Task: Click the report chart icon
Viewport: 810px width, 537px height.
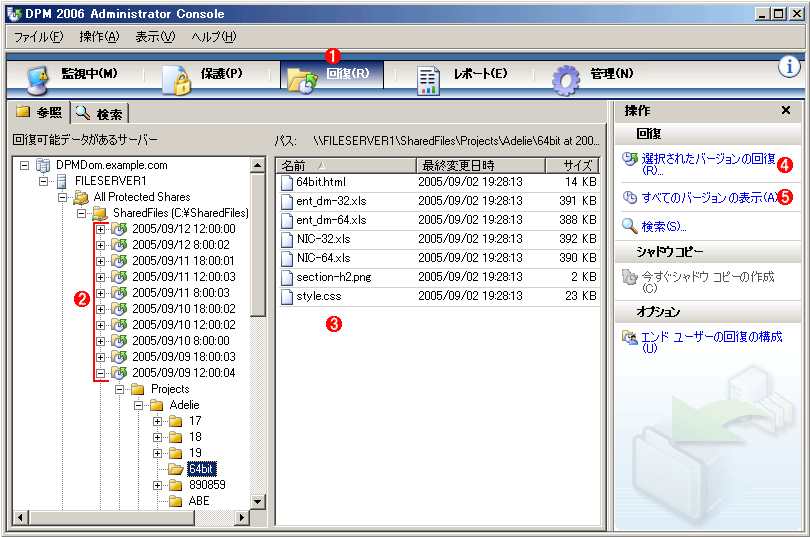Action: pyautogui.click(x=428, y=81)
